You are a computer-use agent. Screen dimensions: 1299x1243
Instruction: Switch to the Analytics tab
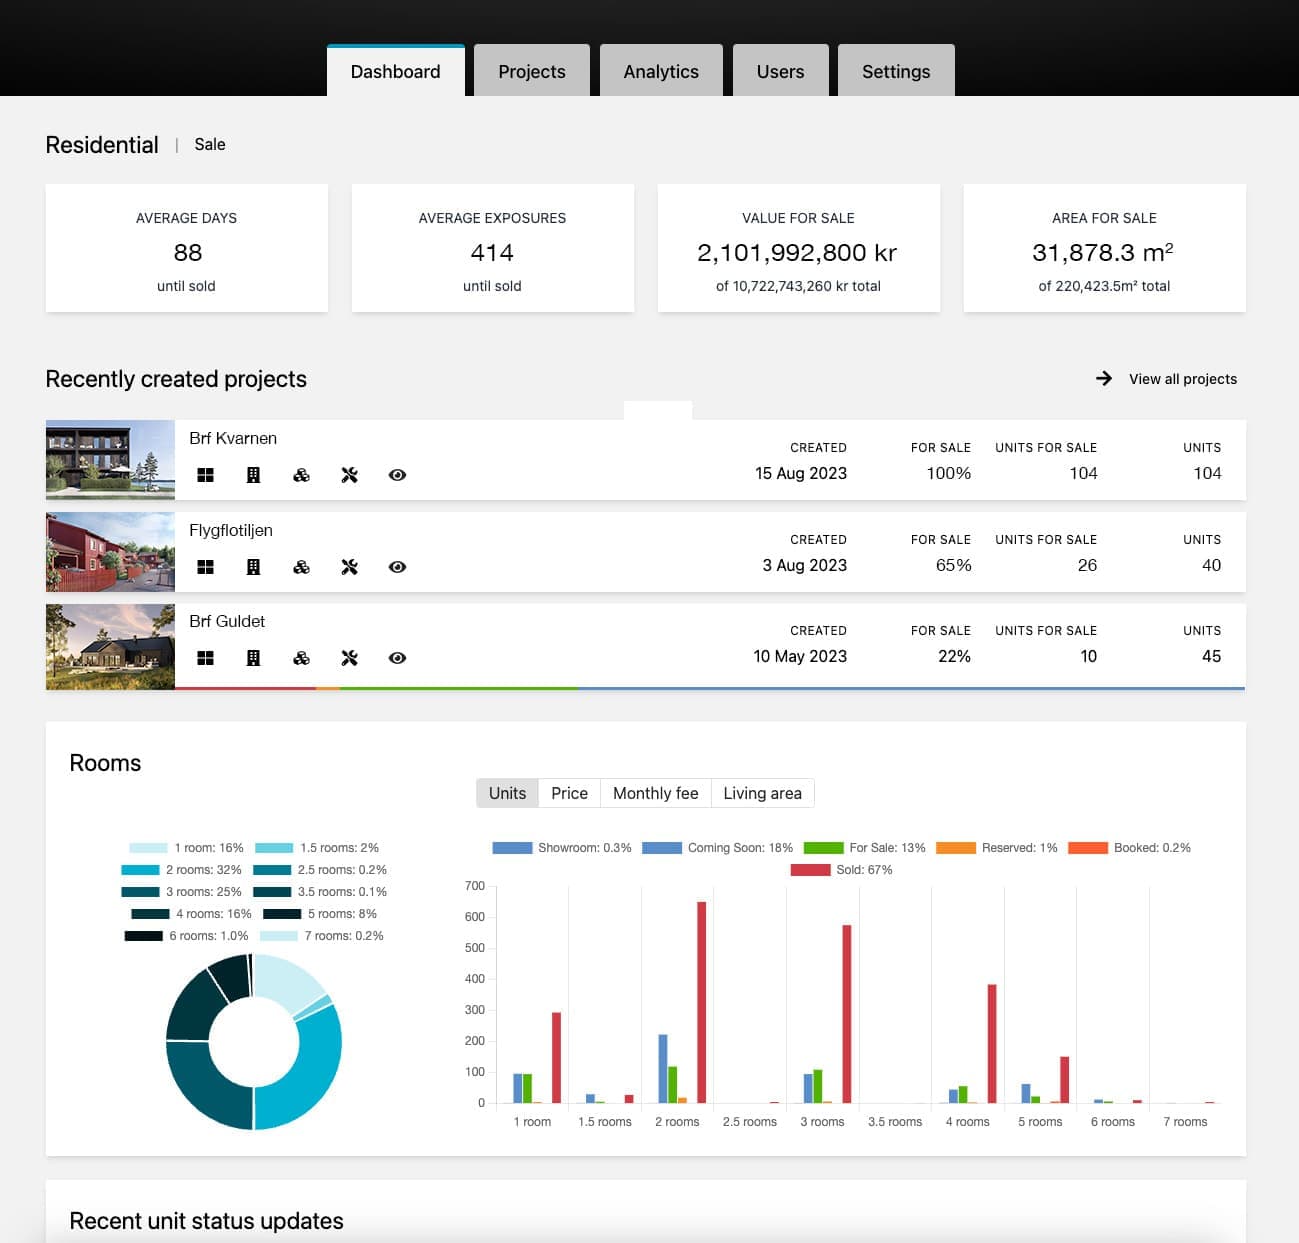(661, 71)
